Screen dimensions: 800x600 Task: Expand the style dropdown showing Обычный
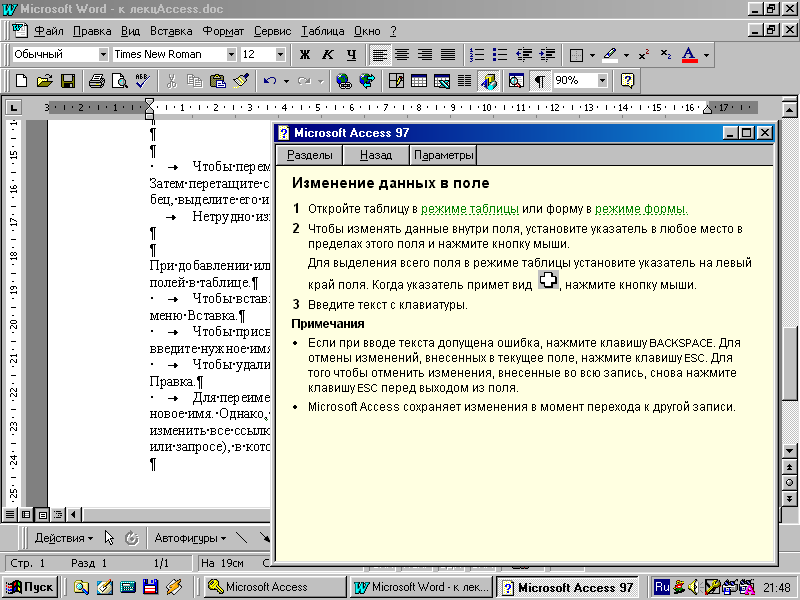click(103, 54)
